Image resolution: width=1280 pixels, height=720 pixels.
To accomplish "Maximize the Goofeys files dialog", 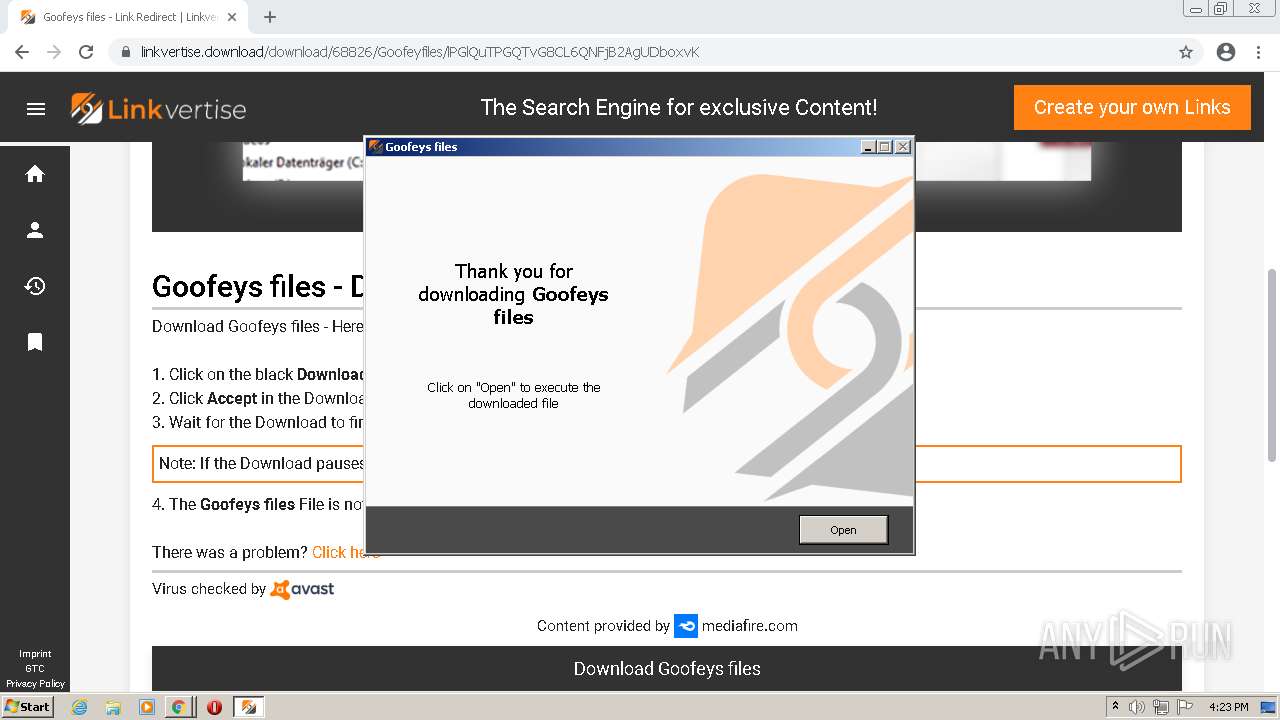I will pos(885,147).
